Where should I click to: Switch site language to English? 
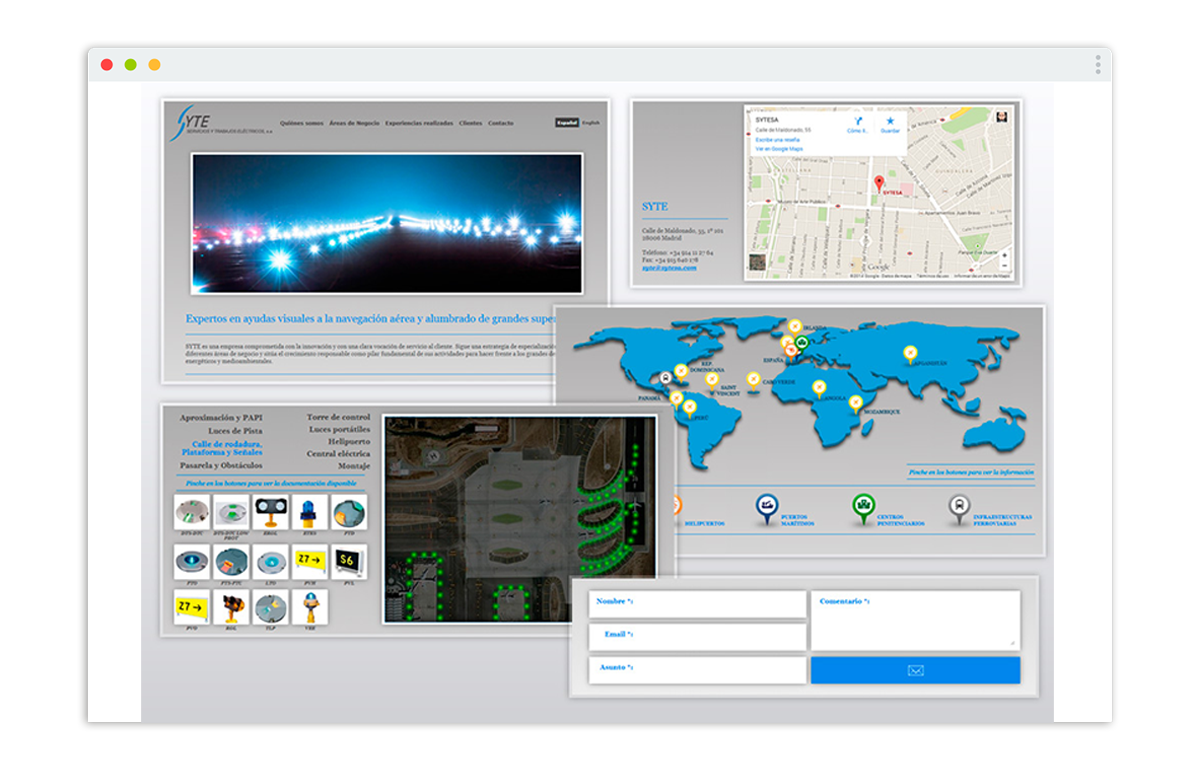(x=591, y=123)
